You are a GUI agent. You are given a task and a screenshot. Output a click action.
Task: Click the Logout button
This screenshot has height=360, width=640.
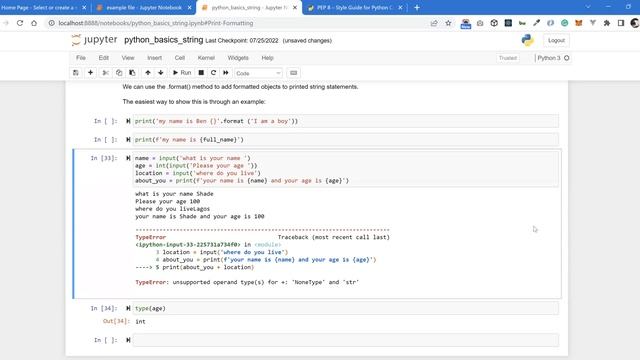click(556, 40)
